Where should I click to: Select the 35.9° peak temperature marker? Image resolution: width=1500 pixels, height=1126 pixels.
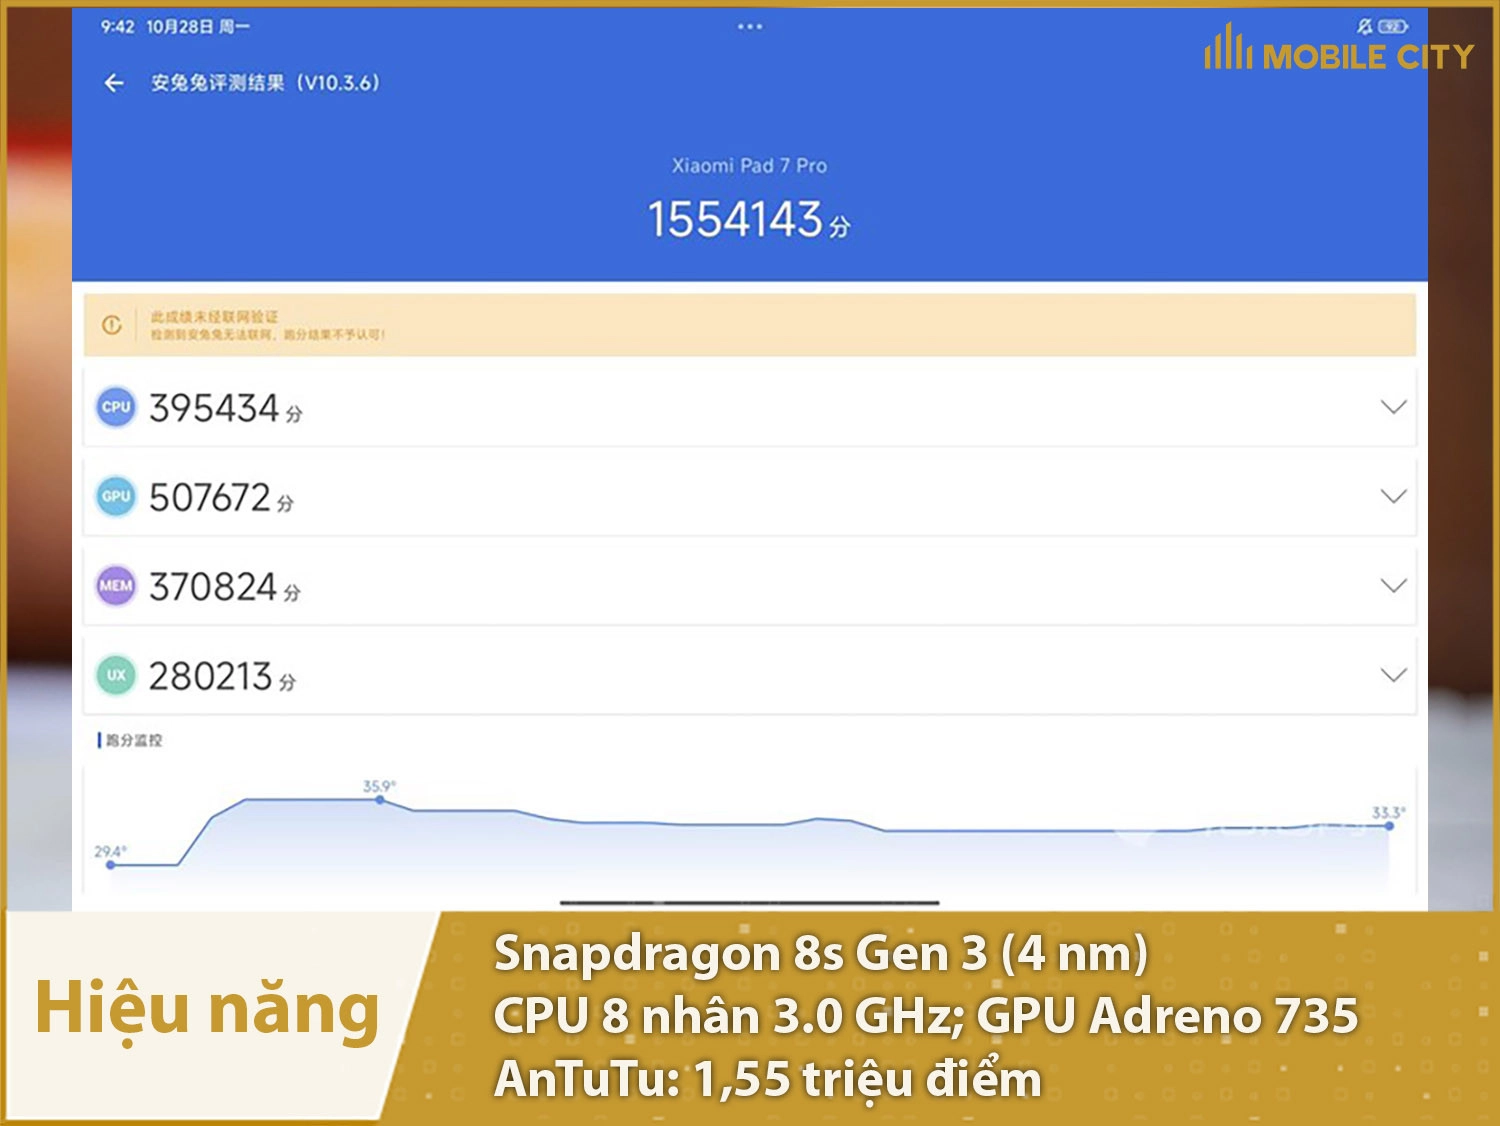(379, 800)
